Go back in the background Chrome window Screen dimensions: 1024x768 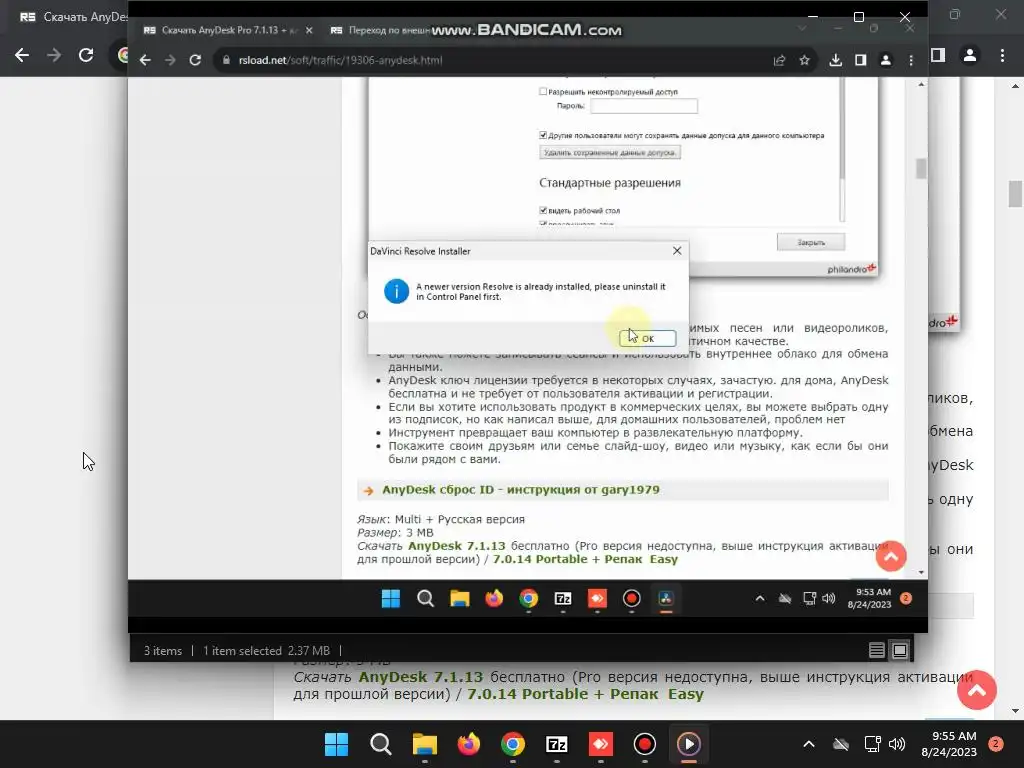(22, 55)
